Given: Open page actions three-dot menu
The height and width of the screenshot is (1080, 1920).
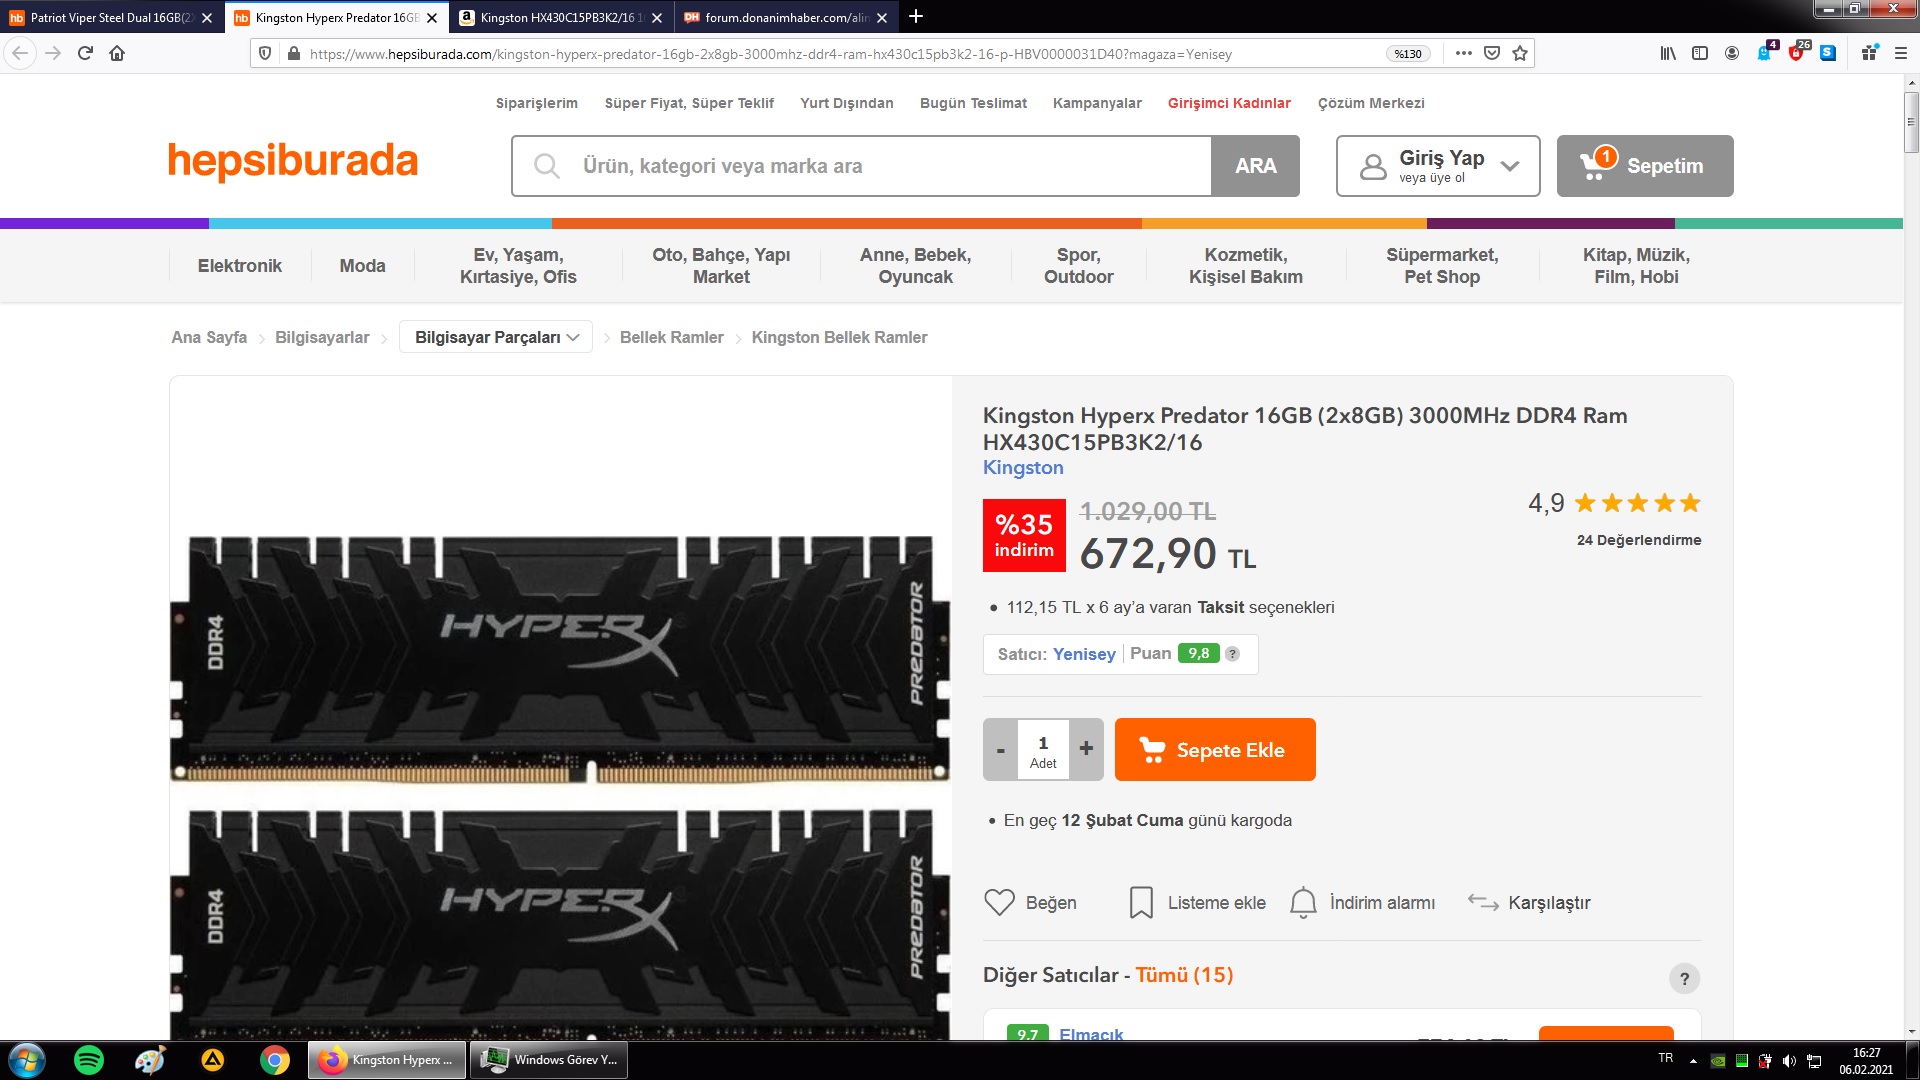Looking at the screenshot, I should coord(1463,54).
